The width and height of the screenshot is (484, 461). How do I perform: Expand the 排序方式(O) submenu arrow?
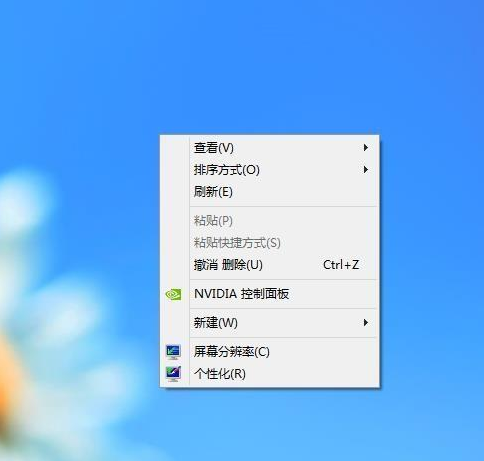[366, 170]
